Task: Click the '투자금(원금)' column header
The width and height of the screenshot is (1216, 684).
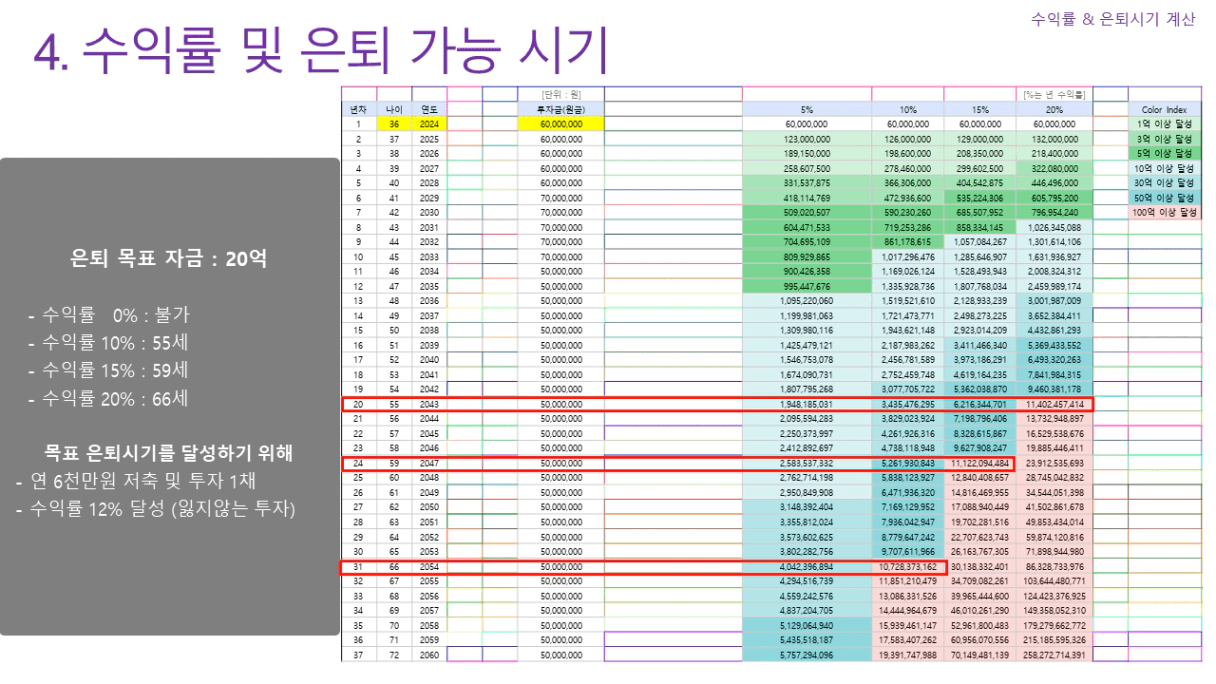Action: point(561,109)
